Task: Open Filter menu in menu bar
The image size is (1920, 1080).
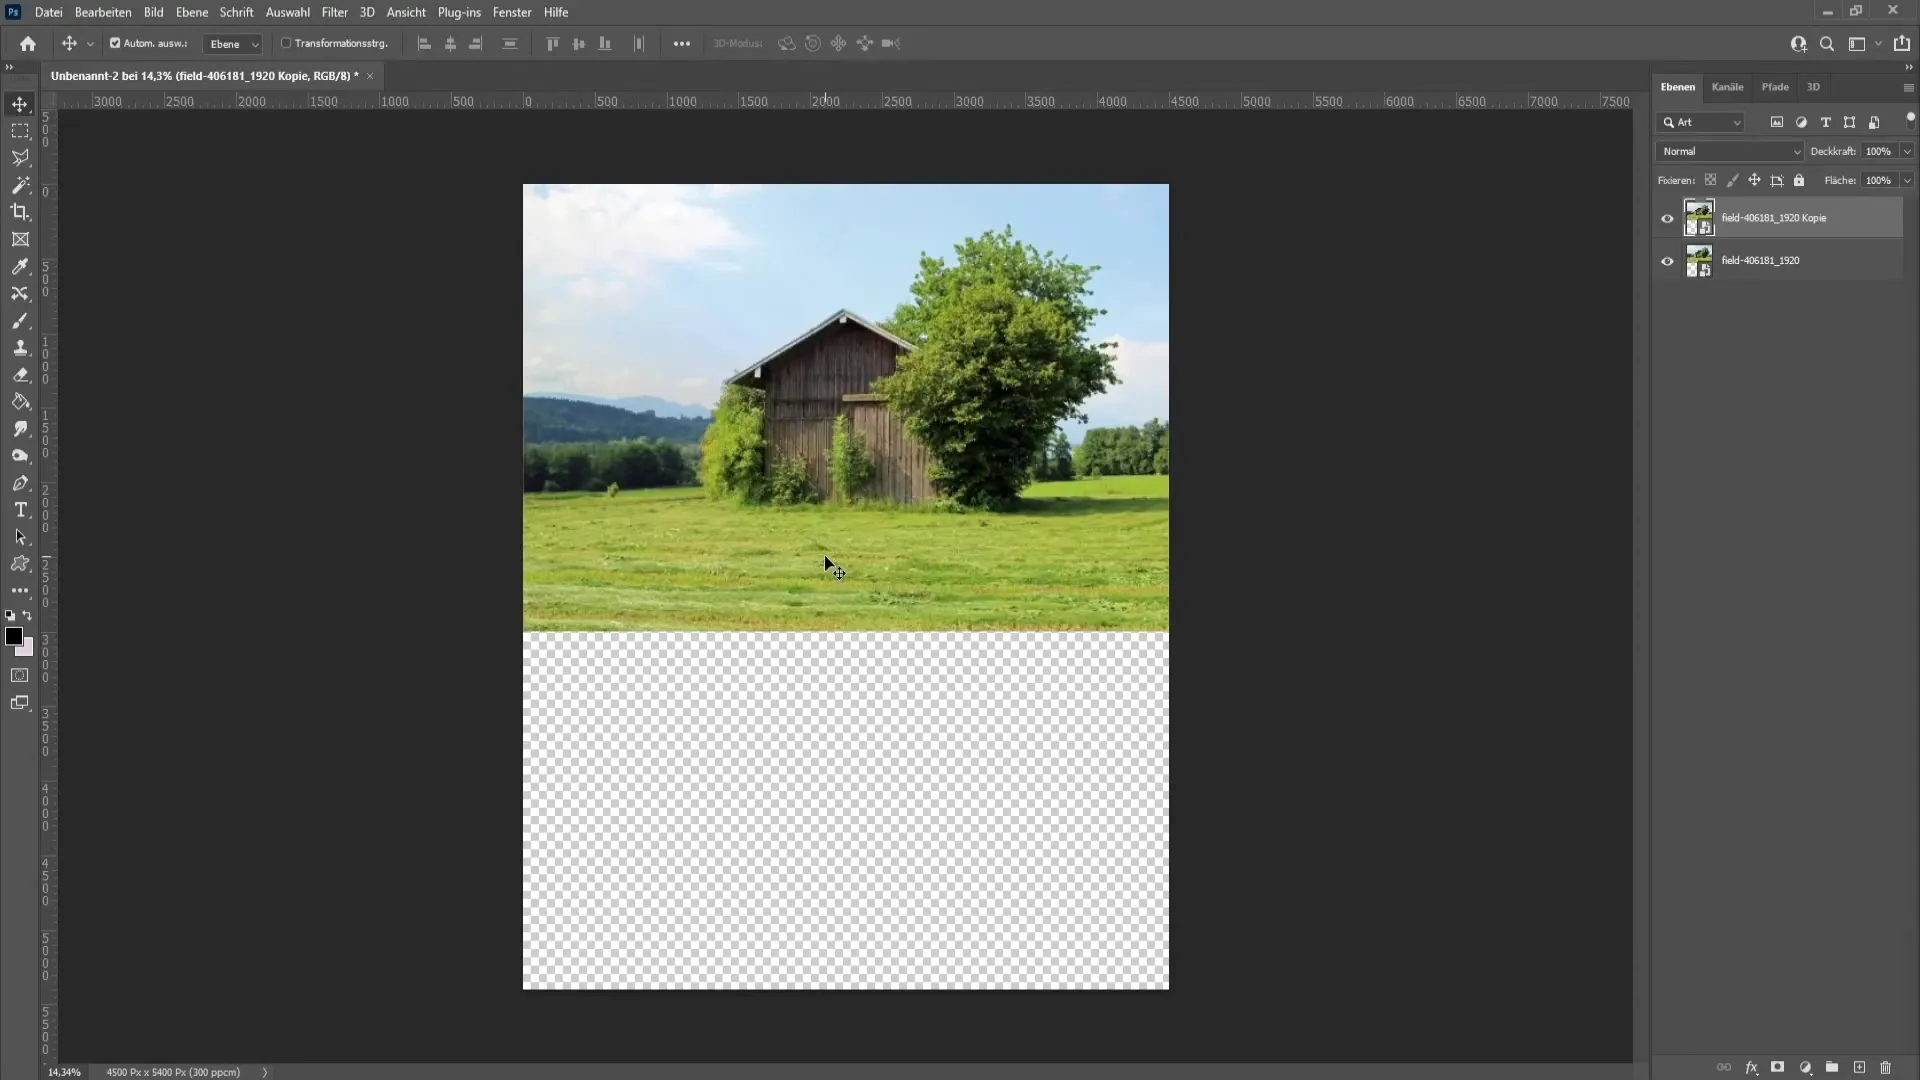Action: point(334,12)
